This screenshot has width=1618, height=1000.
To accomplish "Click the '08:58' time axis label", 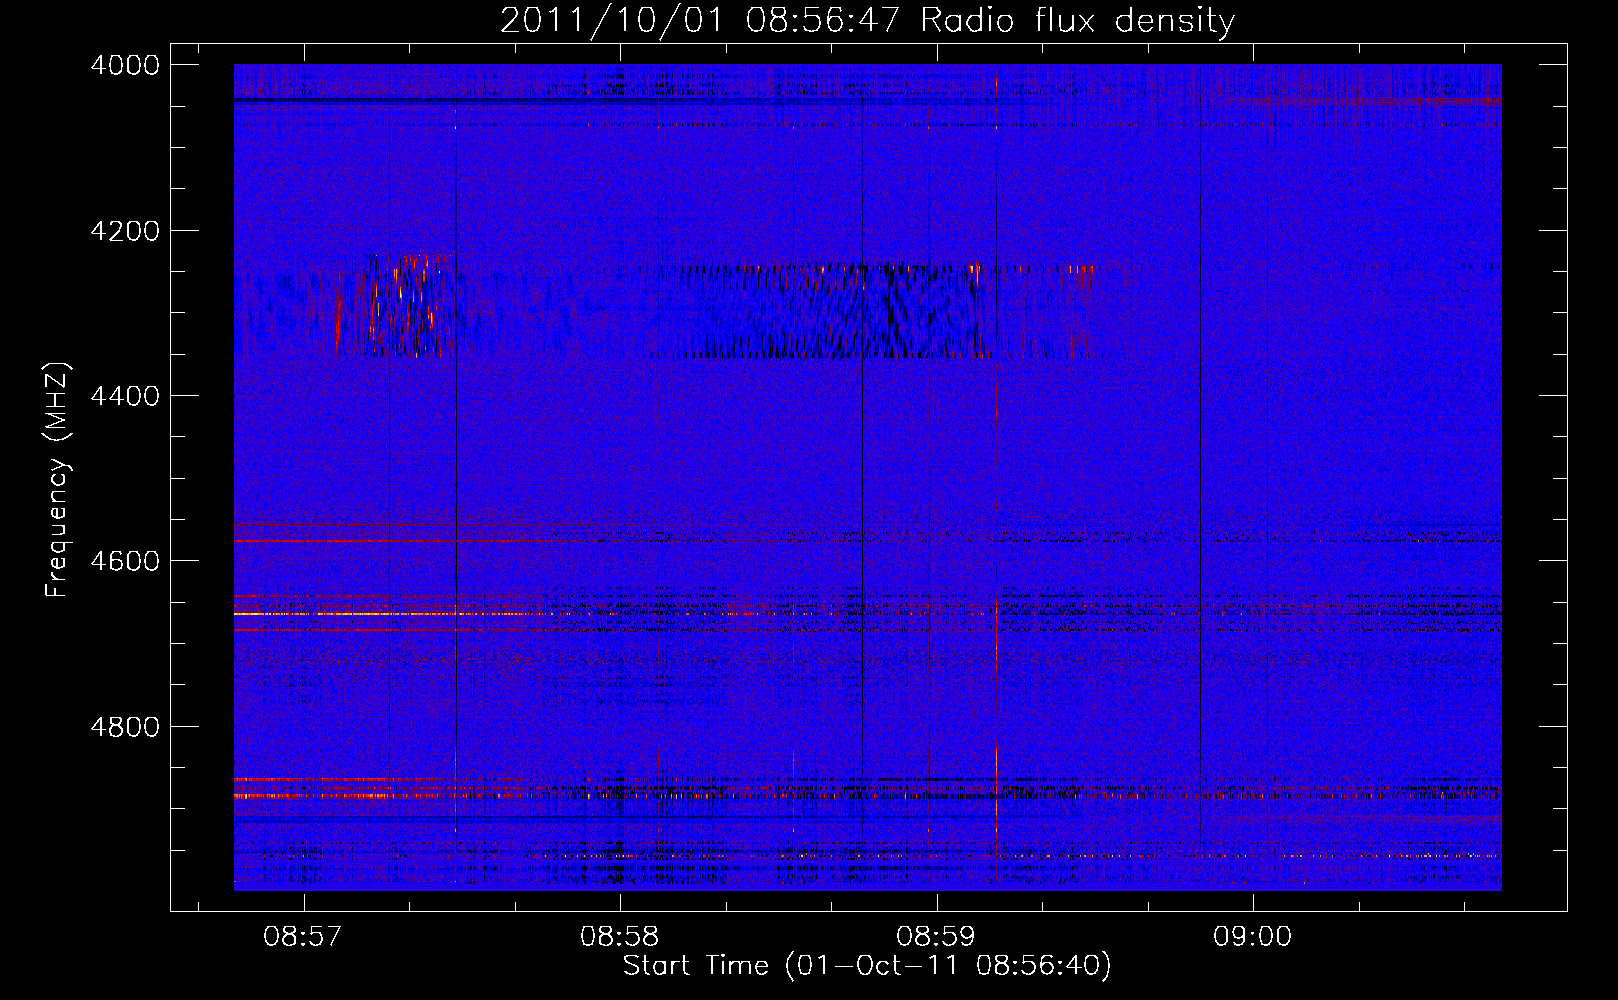I will click(619, 937).
